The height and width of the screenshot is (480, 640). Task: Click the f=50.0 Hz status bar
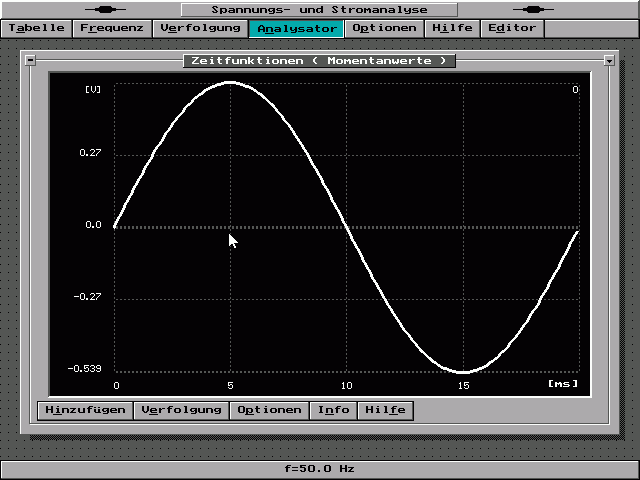tap(320, 468)
